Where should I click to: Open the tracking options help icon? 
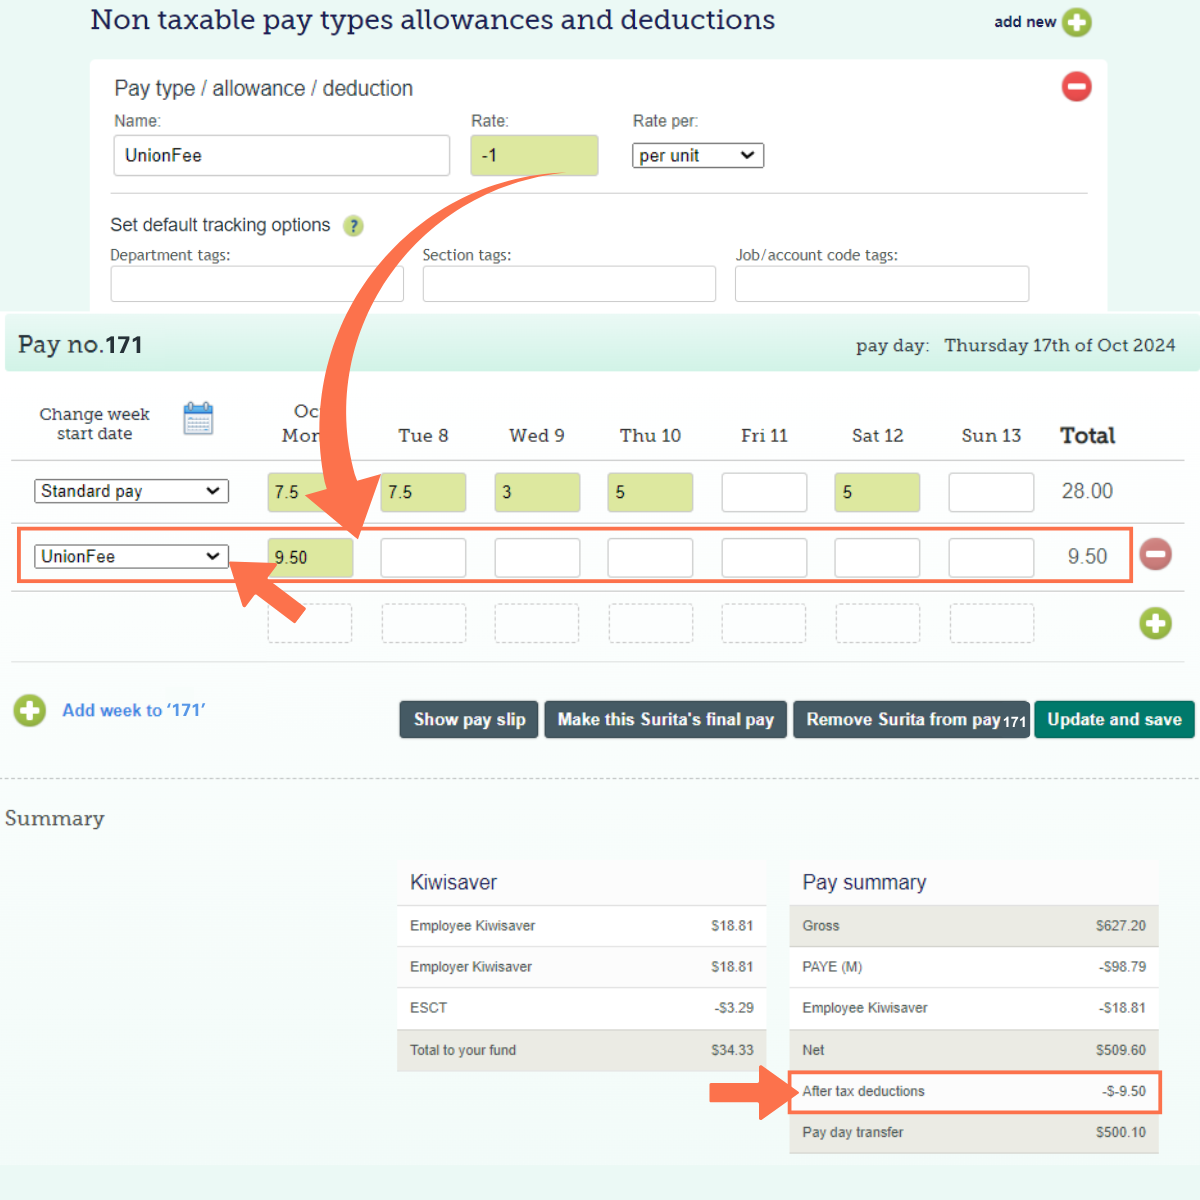[353, 226]
